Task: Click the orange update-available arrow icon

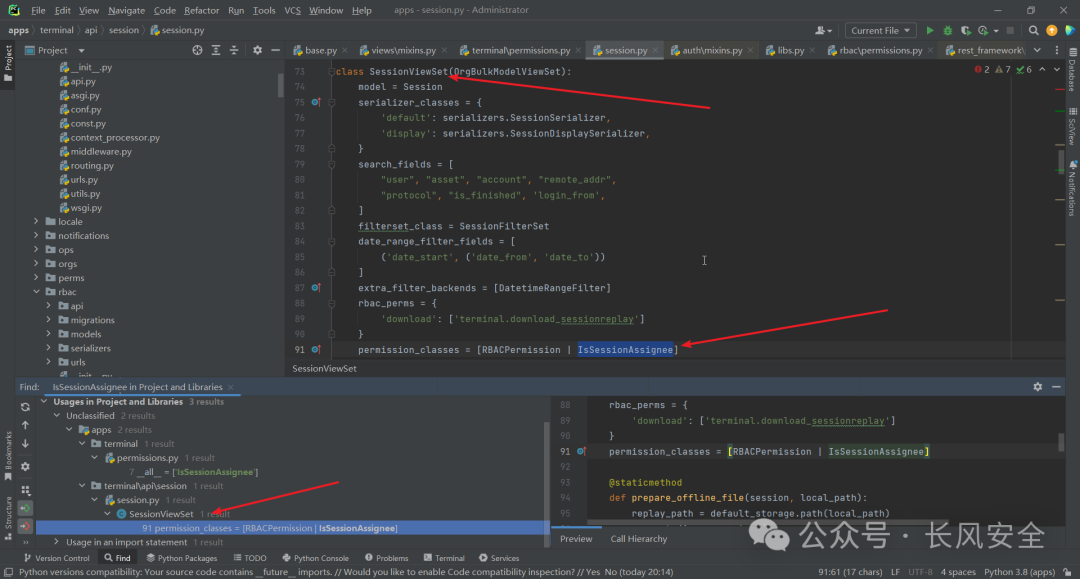Action: click(1052, 30)
